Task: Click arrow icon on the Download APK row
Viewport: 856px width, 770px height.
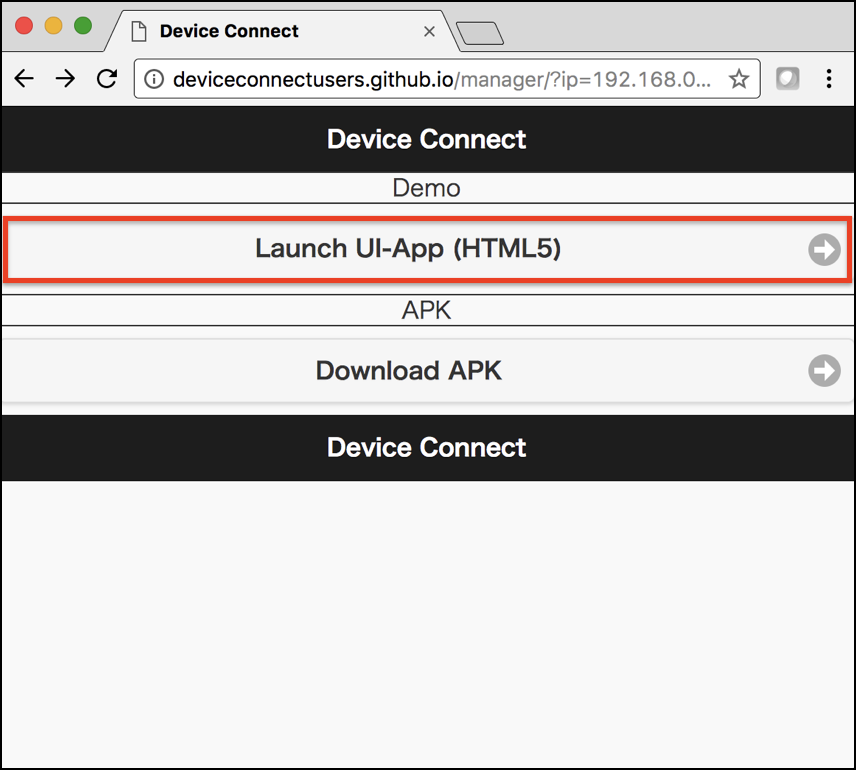Action: click(824, 371)
